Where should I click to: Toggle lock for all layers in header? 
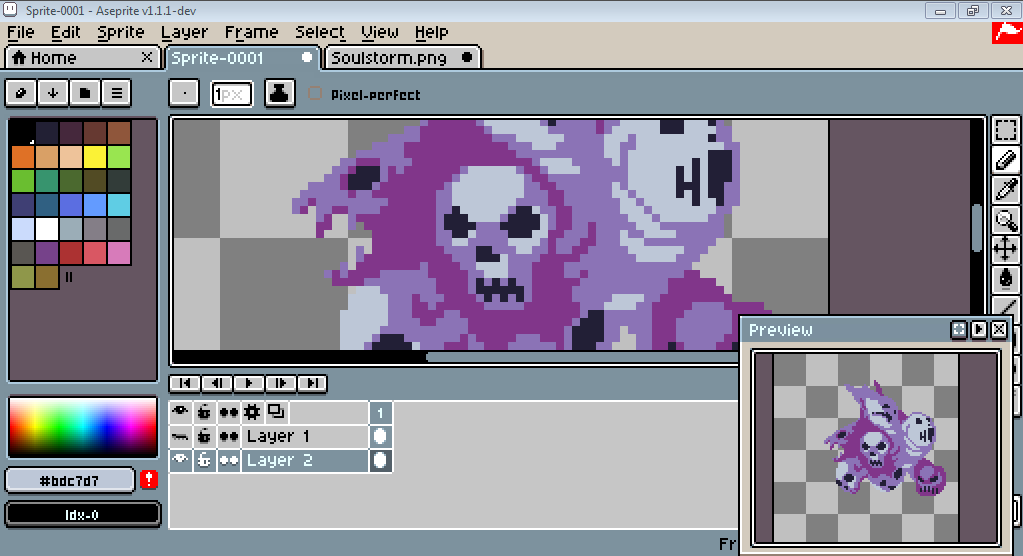[204, 412]
